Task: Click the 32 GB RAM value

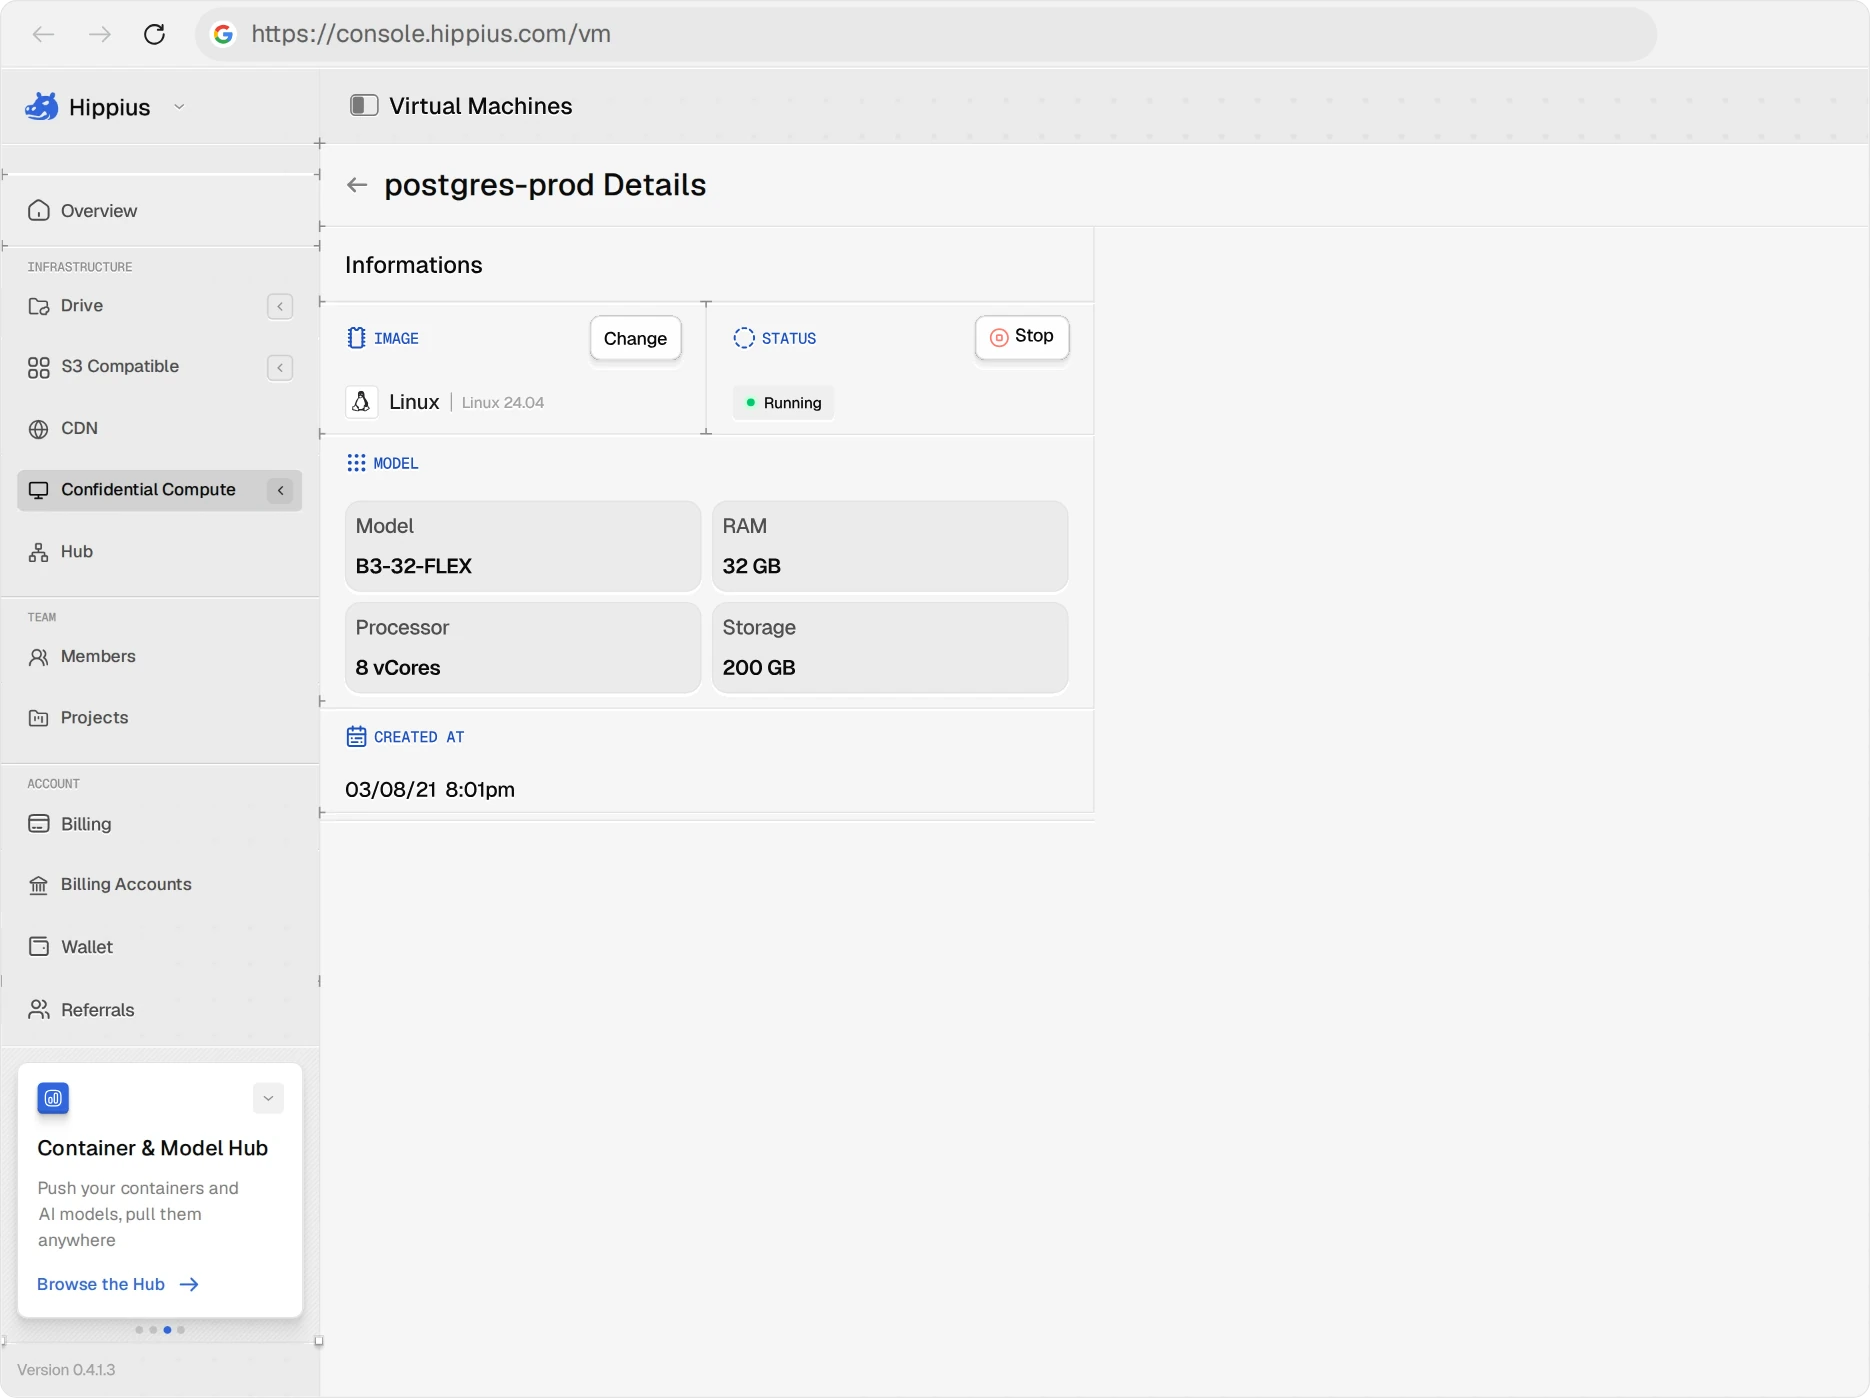Action: (752, 566)
